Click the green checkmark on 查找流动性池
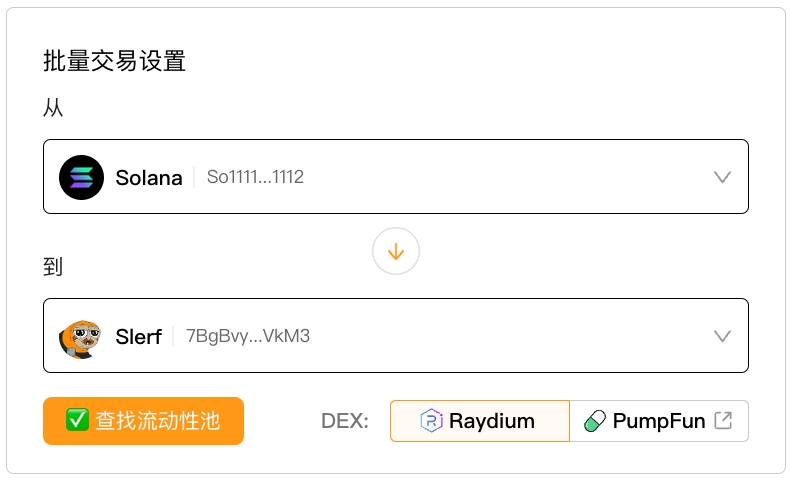This screenshot has width=790, height=480. 77,420
